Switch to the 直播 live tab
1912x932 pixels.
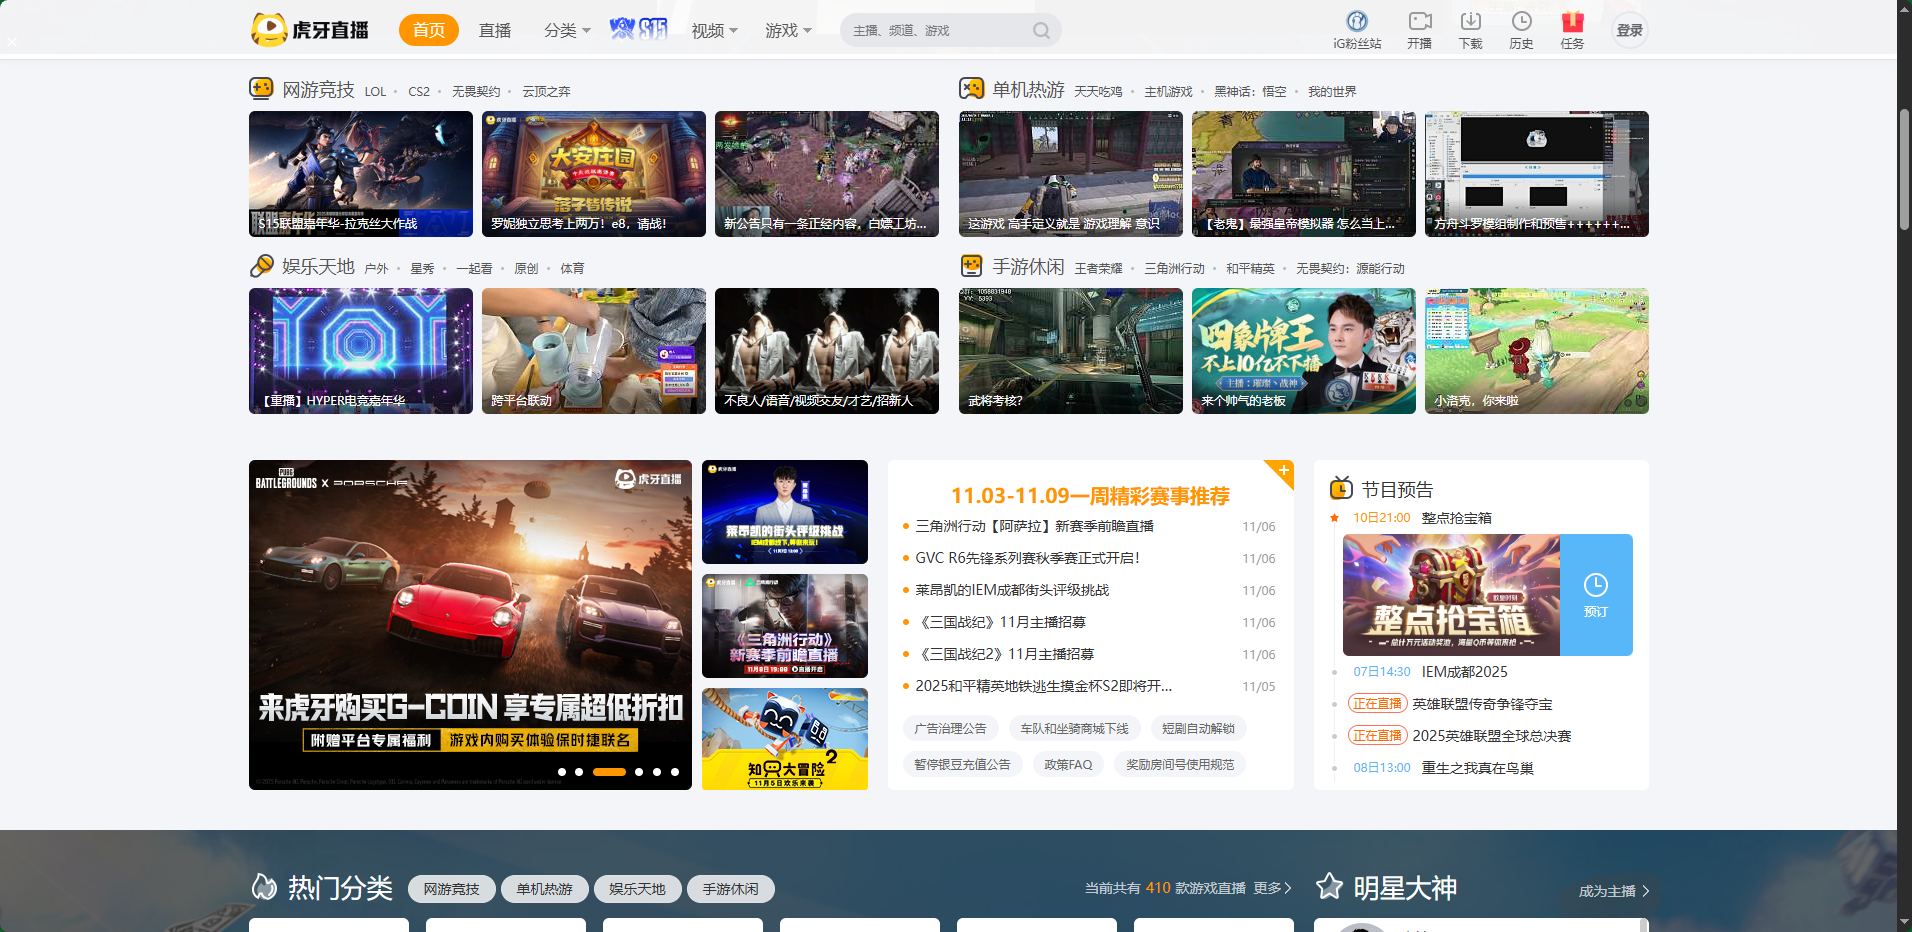(495, 31)
